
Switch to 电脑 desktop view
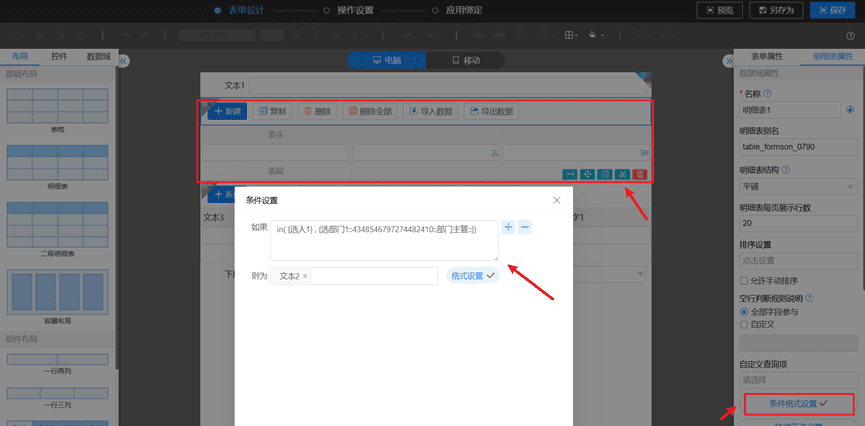[x=387, y=61]
